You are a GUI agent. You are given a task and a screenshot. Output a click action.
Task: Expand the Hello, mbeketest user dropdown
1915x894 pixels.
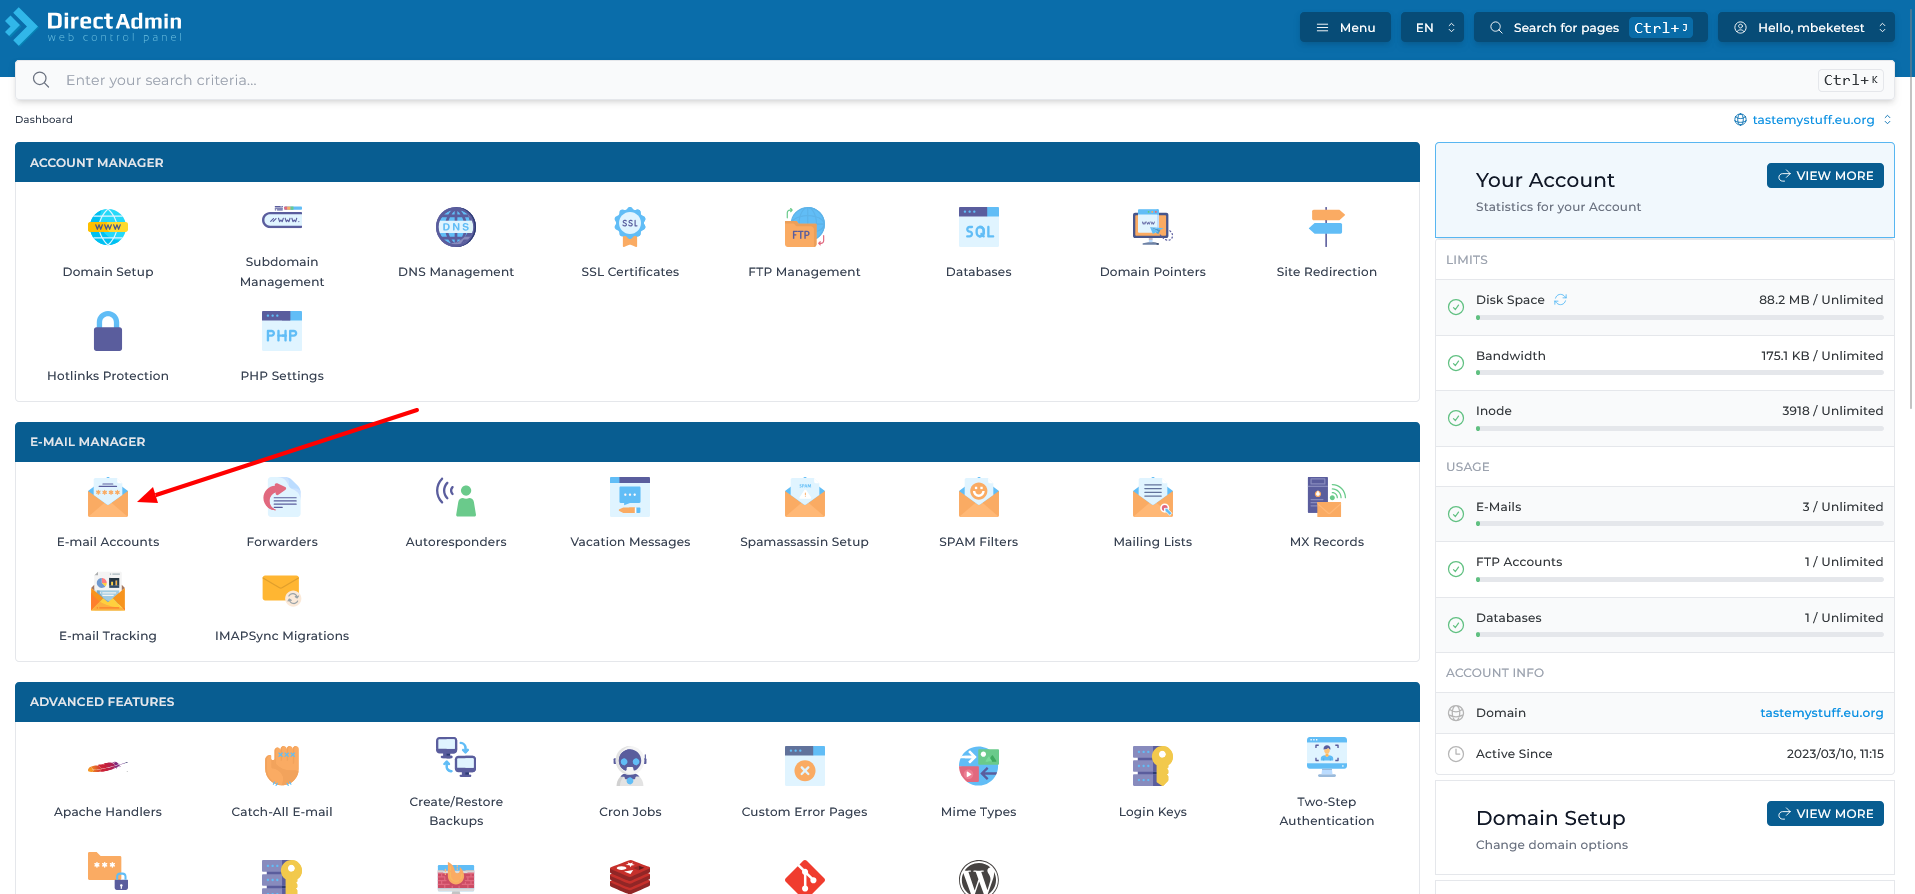point(1805,28)
